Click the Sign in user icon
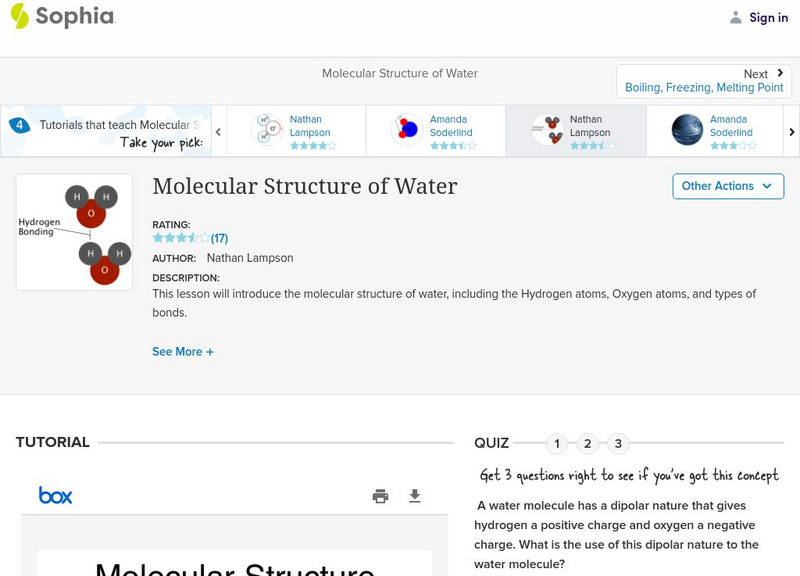800x576 pixels. click(736, 17)
